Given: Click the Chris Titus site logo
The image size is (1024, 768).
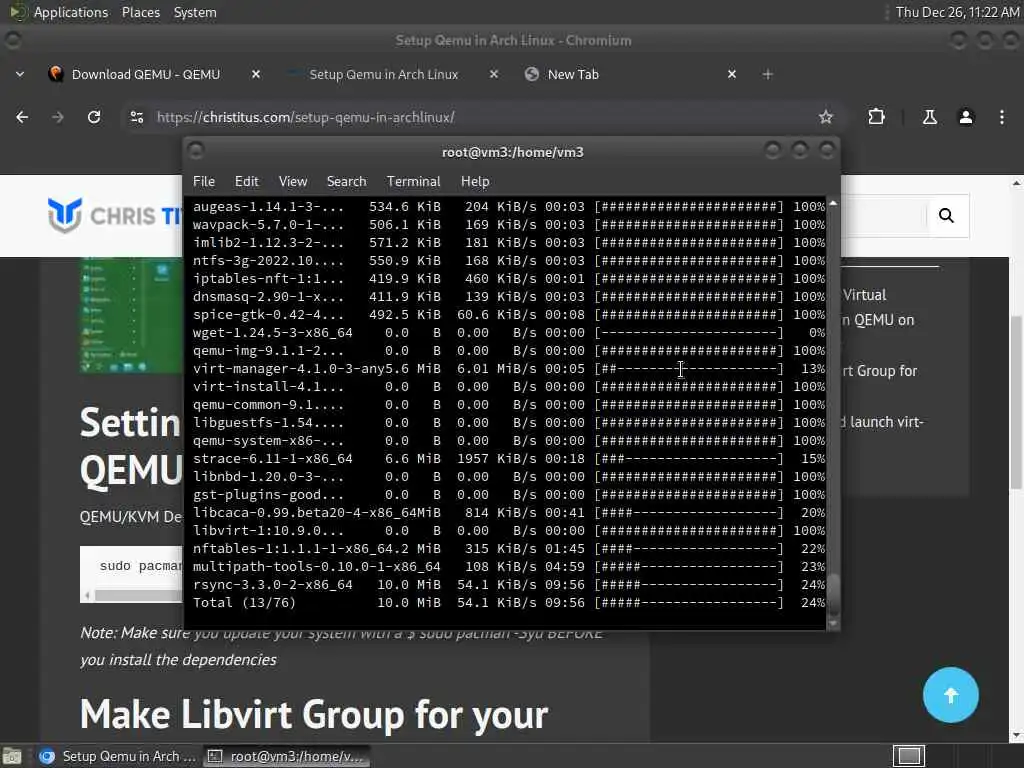Looking at the screenshot, I should 115,215.
